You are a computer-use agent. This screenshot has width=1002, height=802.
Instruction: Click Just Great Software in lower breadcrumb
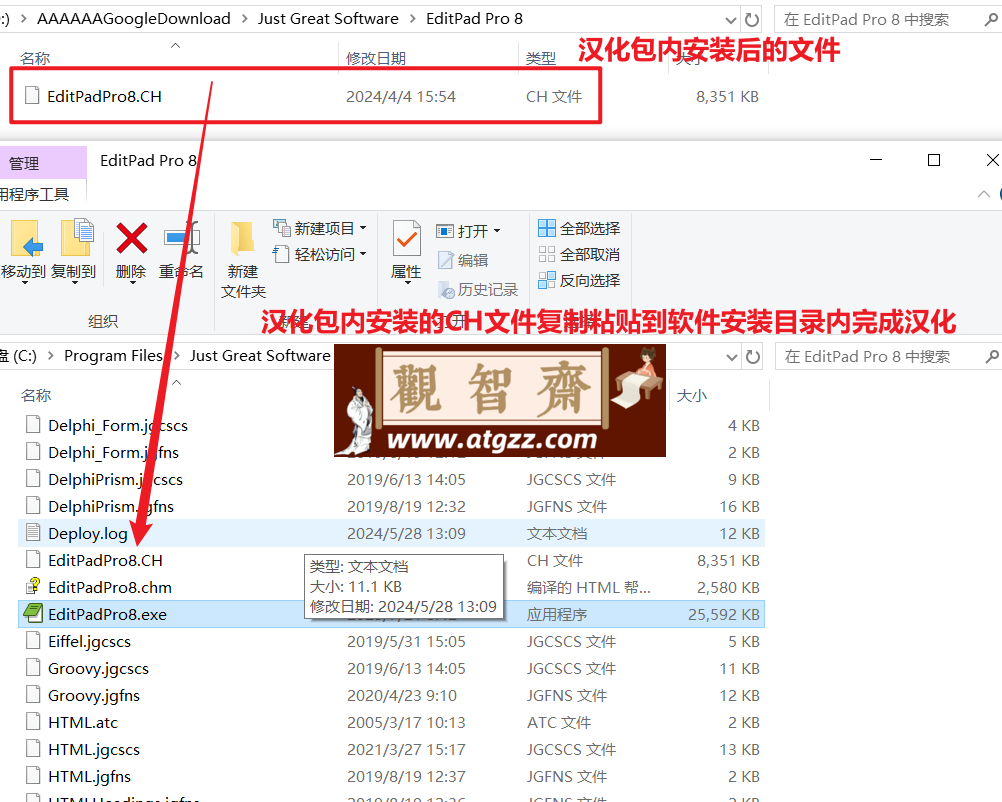(x=259, y=356)
